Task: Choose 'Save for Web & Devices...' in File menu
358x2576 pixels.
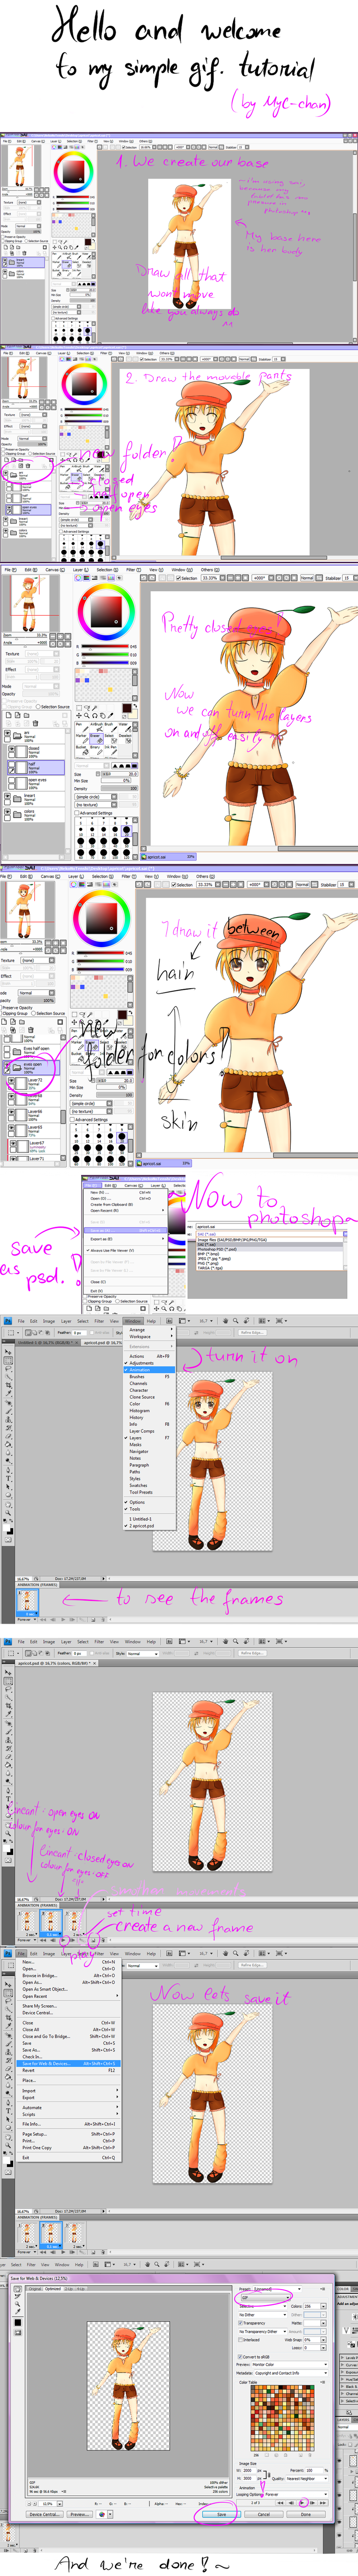Action: pos(68,2064)
